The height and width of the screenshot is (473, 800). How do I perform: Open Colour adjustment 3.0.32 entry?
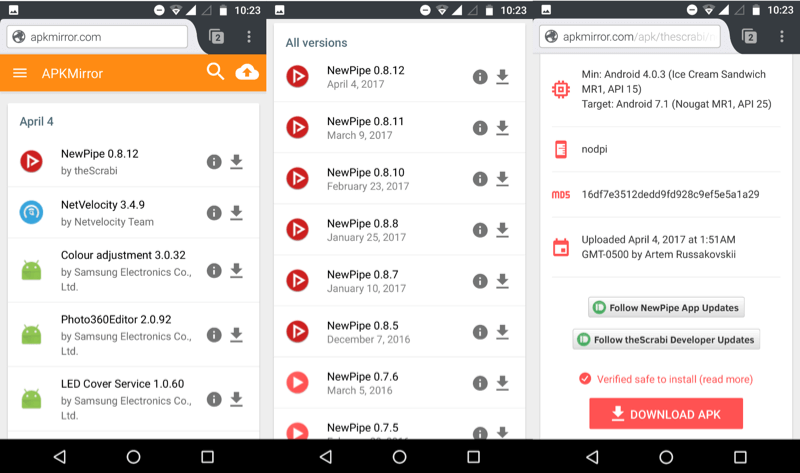[x=133, y=270]
